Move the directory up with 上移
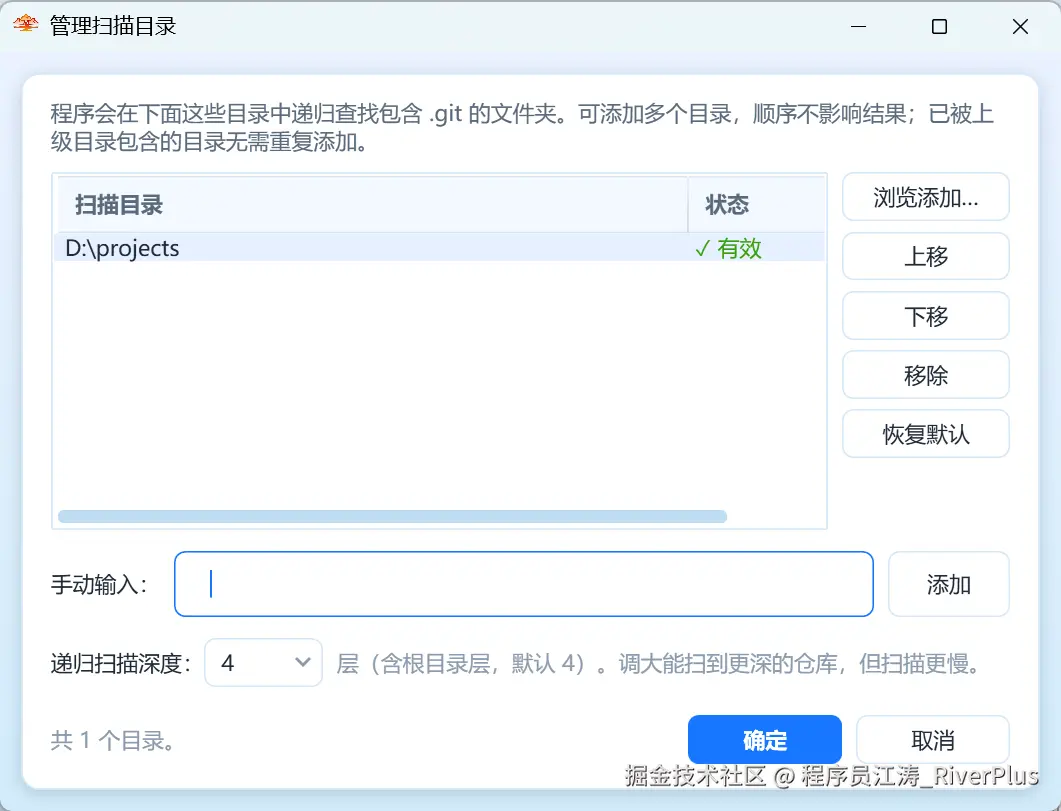The height and width of the screenshot is (811, 1061). click(x=925, y=256)
